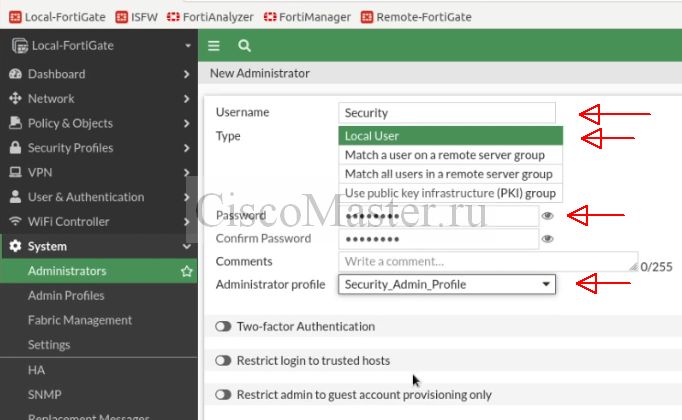The width and height of the screenshot is (682, 420).
Task: Click the VPN laptop icon
Action: pos(15,172)
